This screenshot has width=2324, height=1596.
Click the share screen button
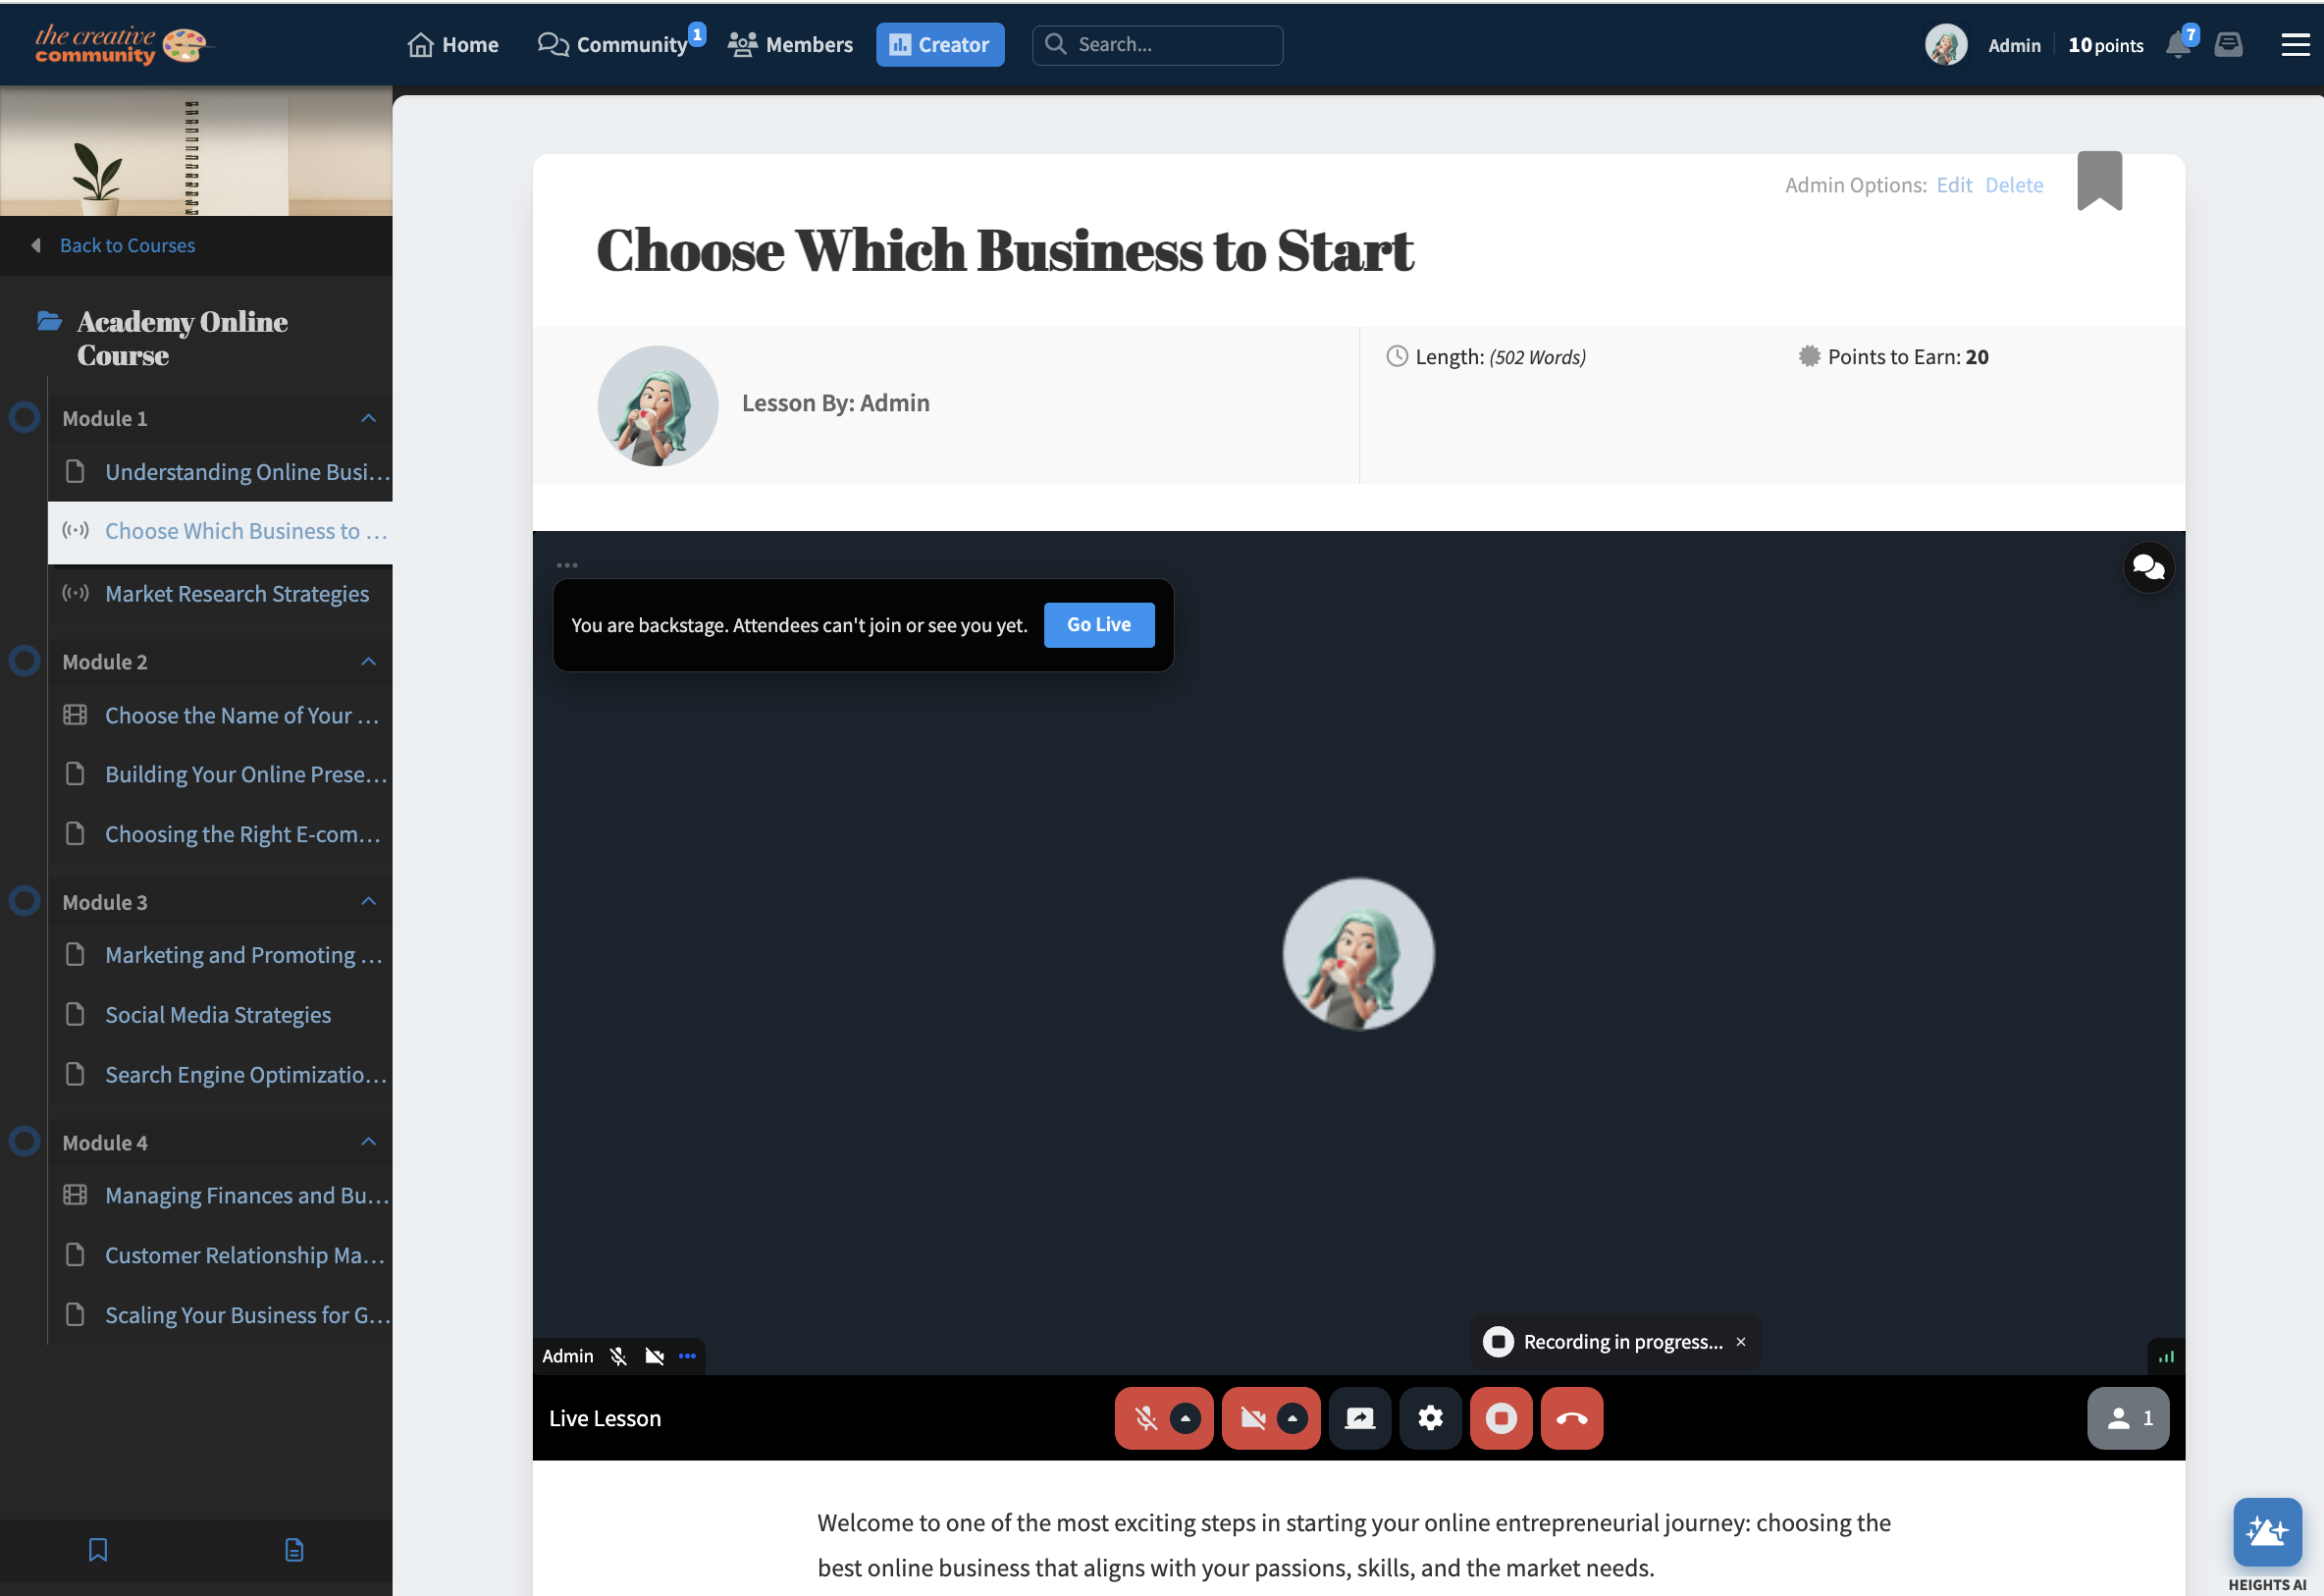click(x=1359, y=1418)
